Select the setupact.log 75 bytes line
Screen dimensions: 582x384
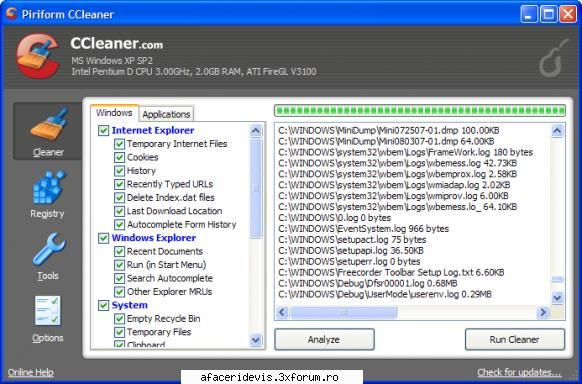pos(352,240)
